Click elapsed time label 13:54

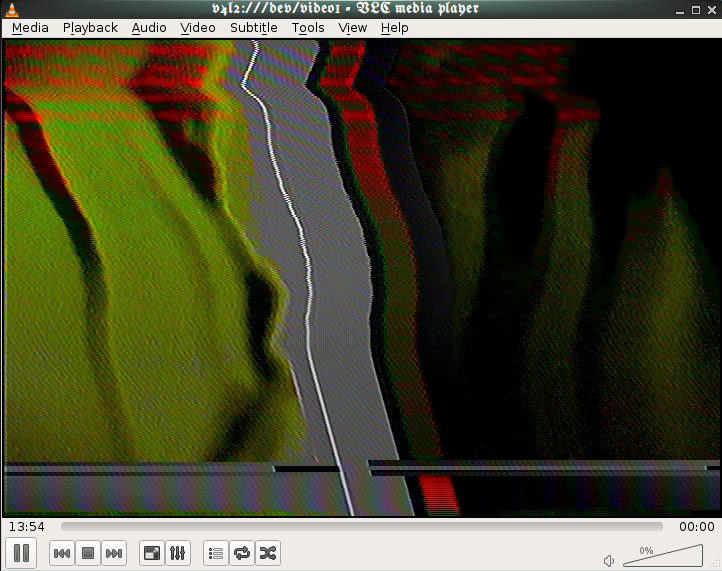point(26,526)
